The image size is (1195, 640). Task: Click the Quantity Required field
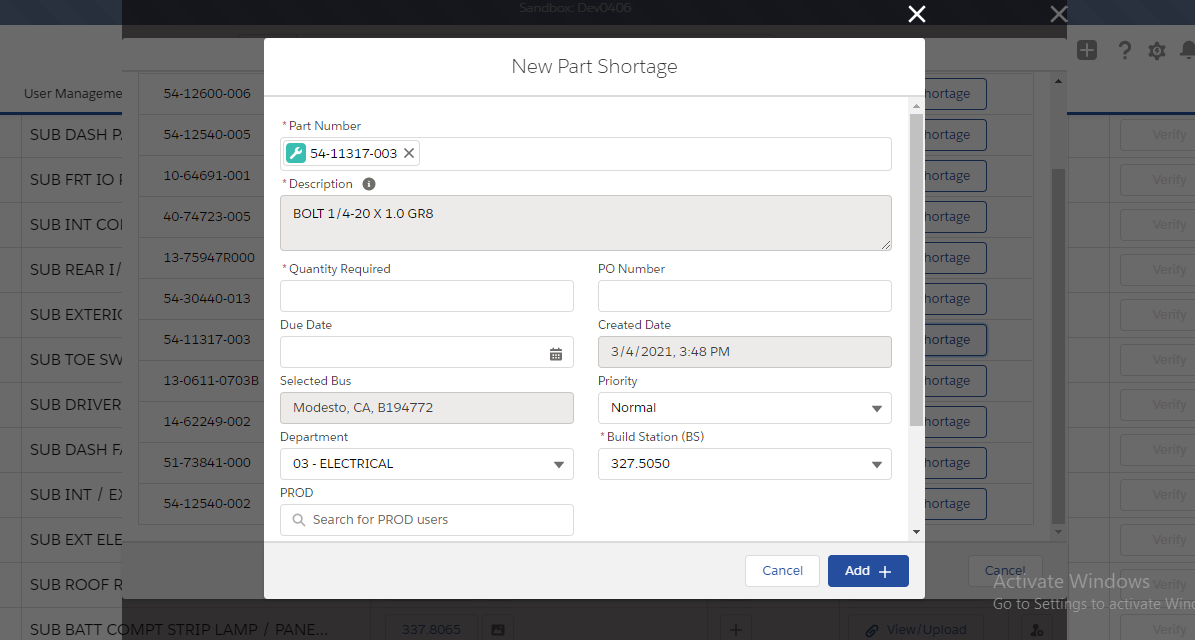pyautogui.click(x=426, y=296)
